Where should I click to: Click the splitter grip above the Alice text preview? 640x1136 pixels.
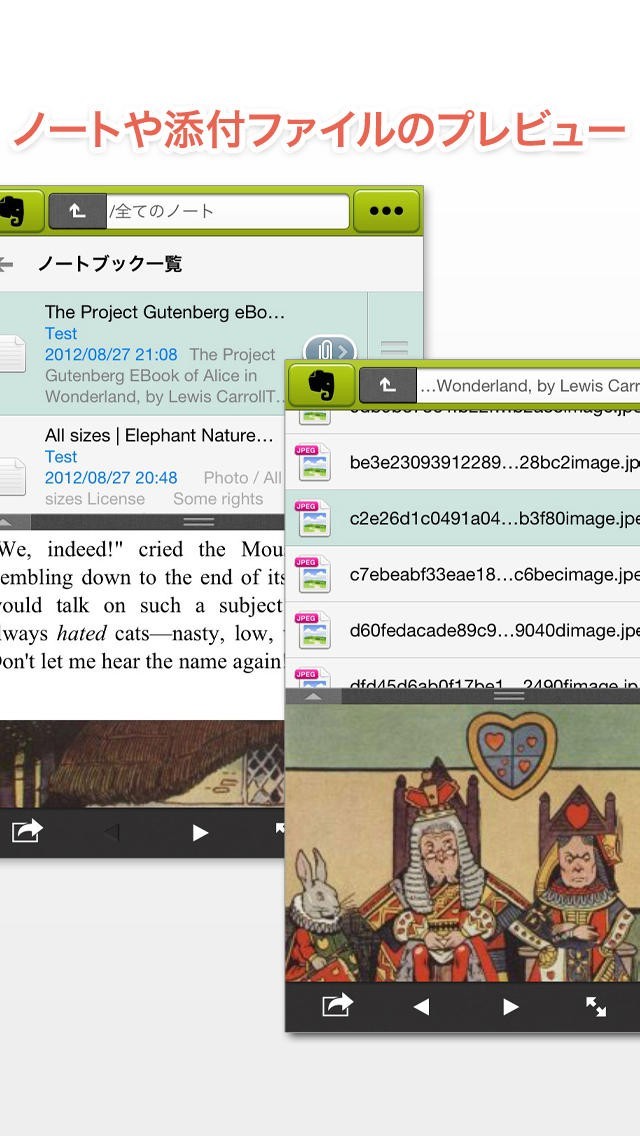pyautogui.click(x=198, y=521)
